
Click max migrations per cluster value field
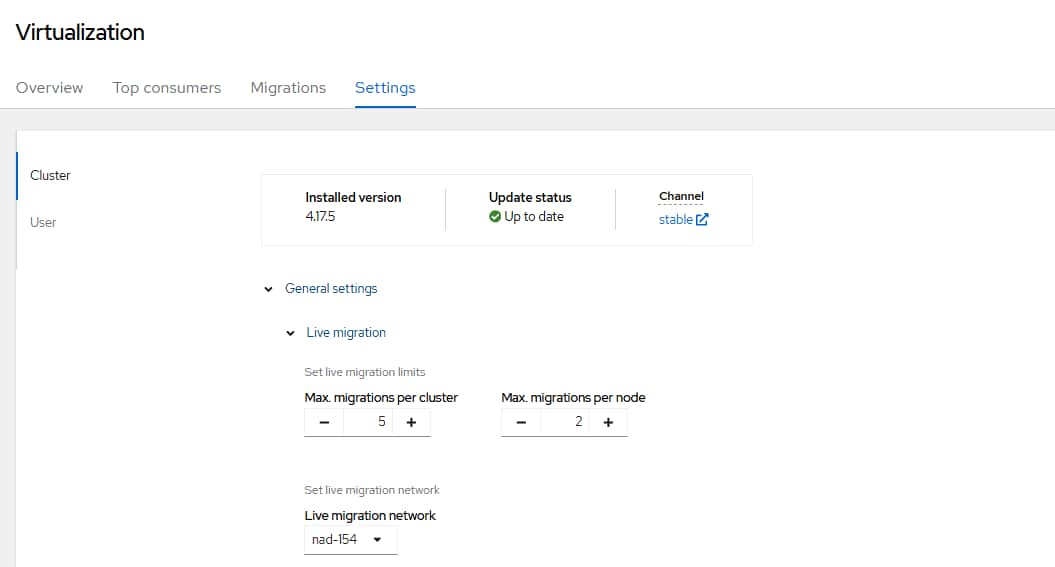(x=368, y=422)
